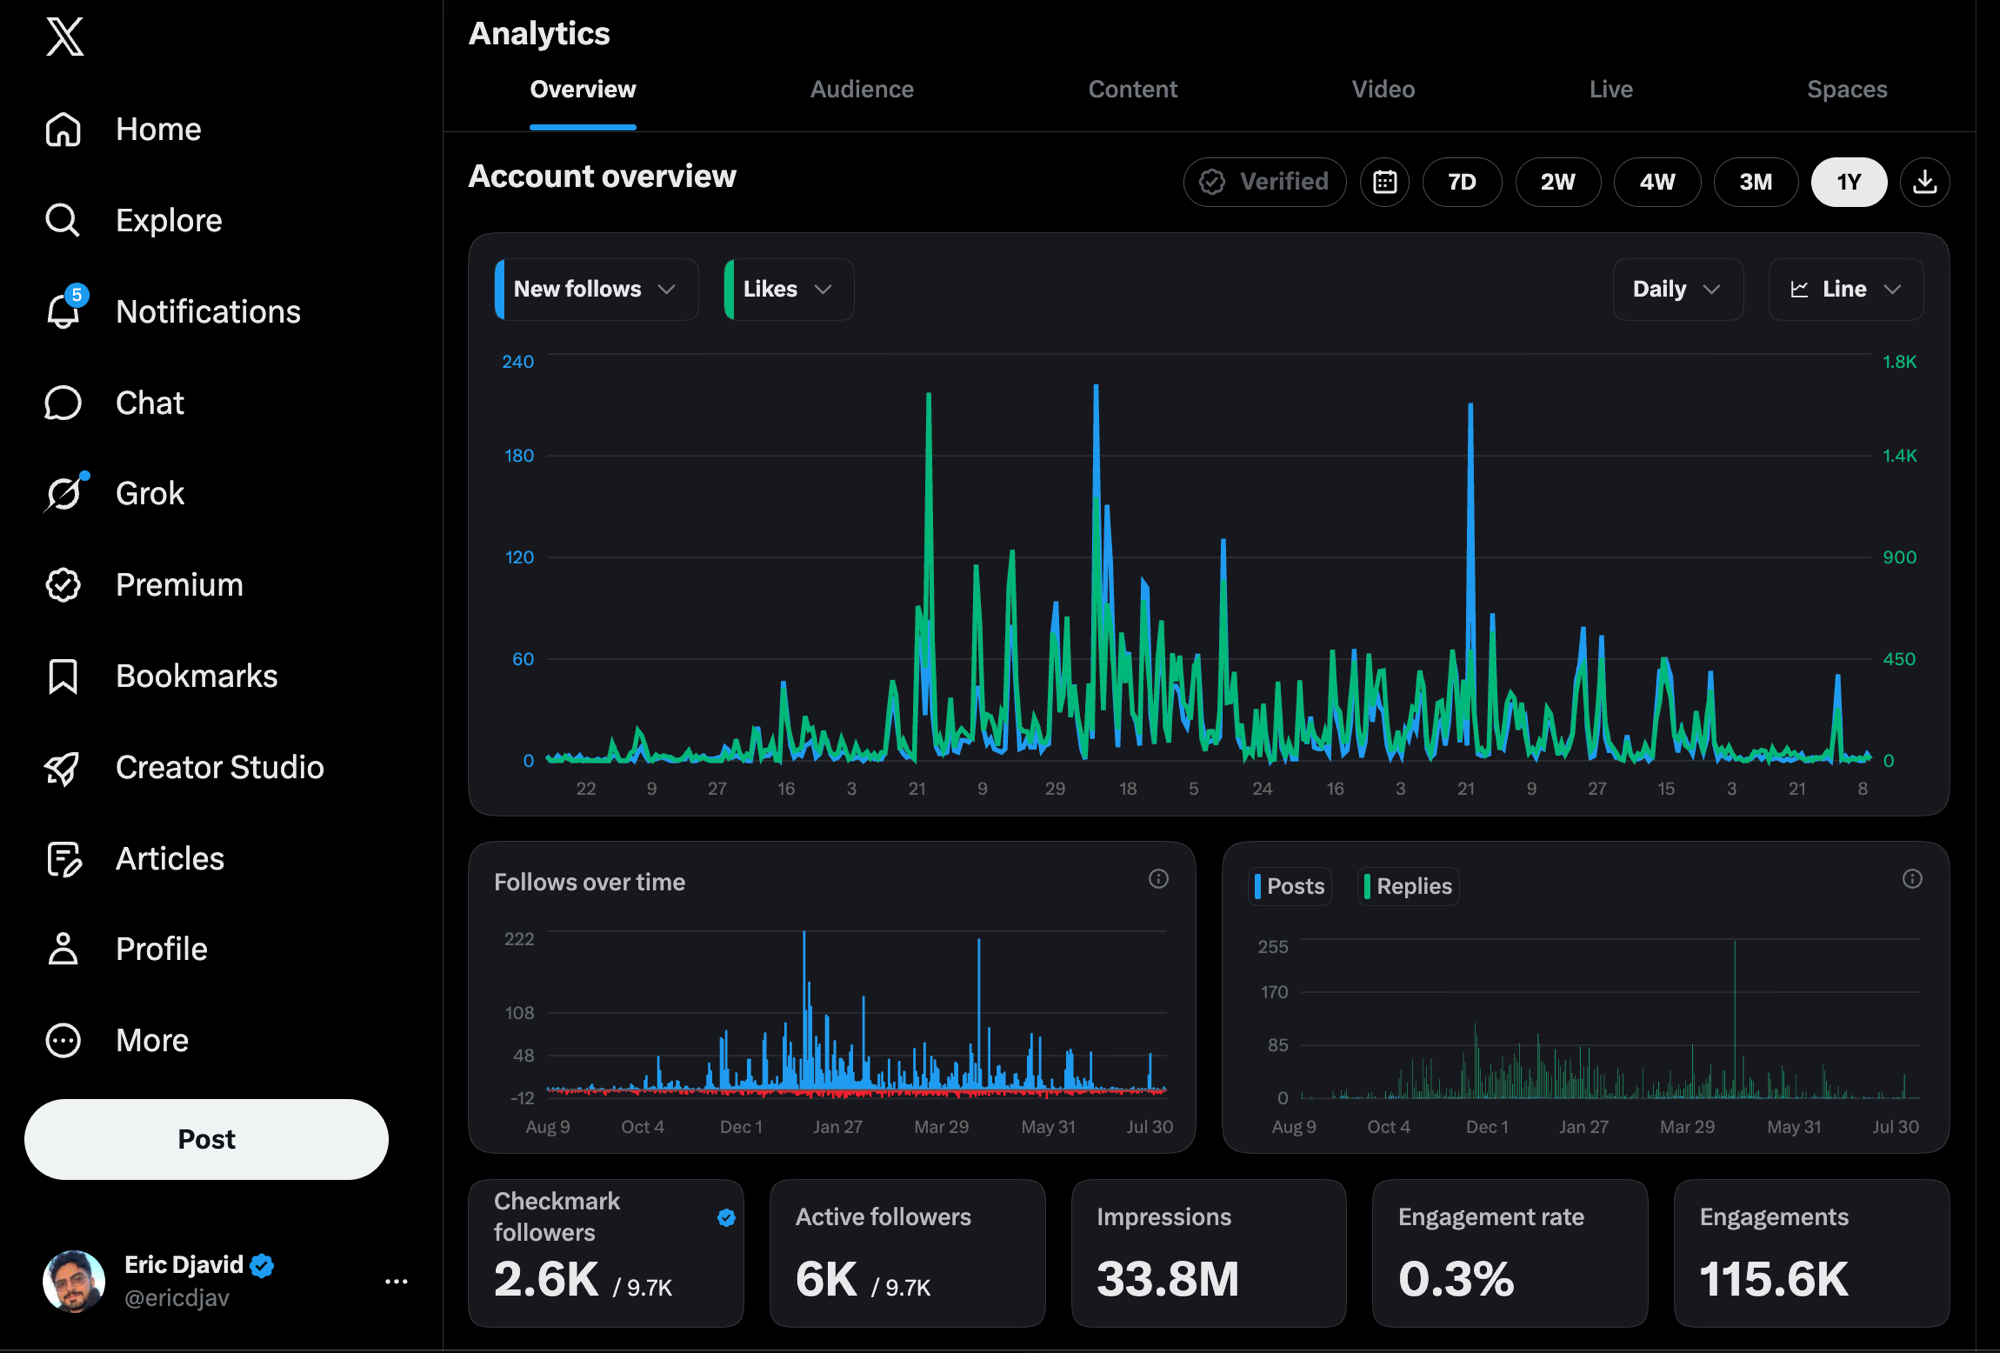This screenshot has width=2000, height=1353.
Task: Click the Account overview heading
Action: [603, 176]
